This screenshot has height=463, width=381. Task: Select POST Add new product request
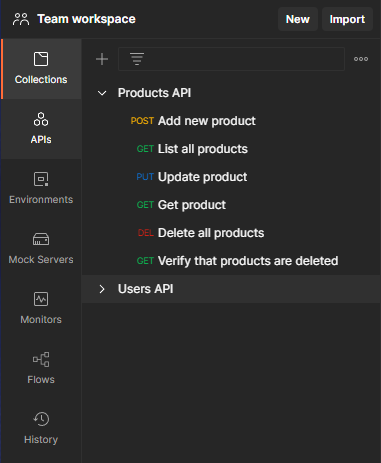click(x=231, y=121)
